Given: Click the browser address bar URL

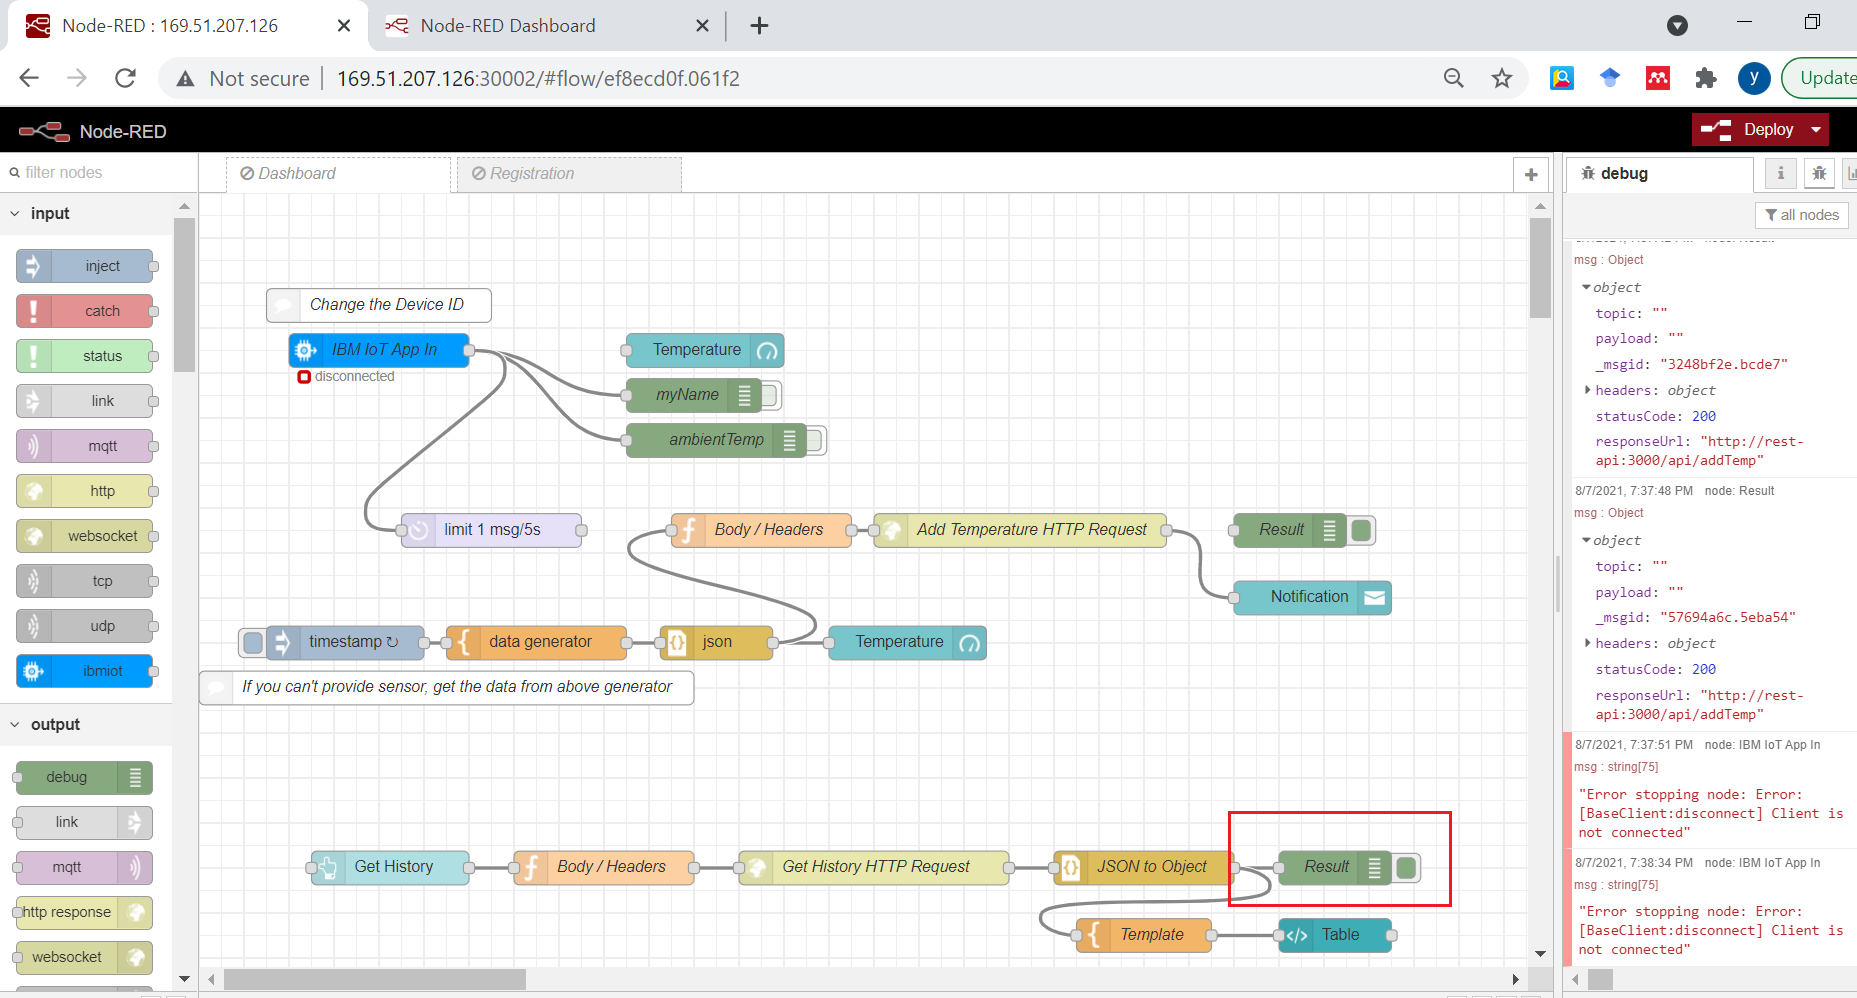Looking at the screenshot, I should pyautogui.click(x=538, y=78).
